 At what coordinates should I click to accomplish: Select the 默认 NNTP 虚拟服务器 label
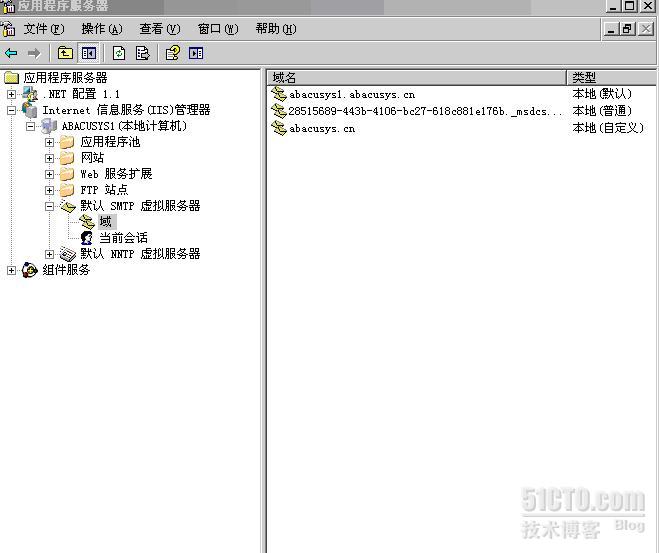coord(140,254)
